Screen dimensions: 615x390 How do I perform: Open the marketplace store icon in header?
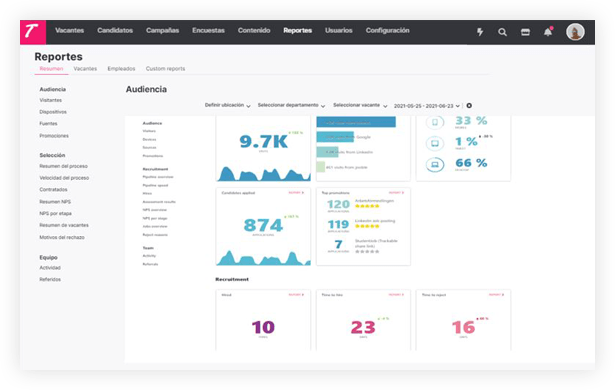click(525, 32)
